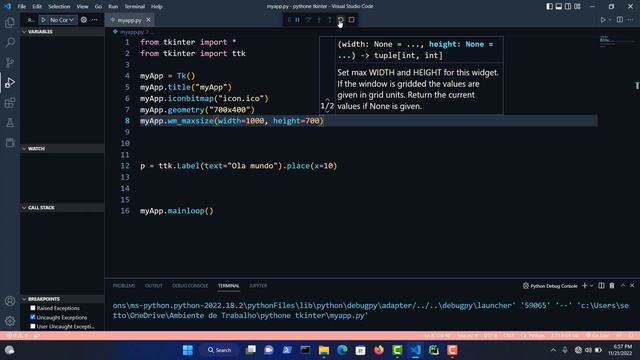Collapse the BREAKPOINTS section

(62, 299)
